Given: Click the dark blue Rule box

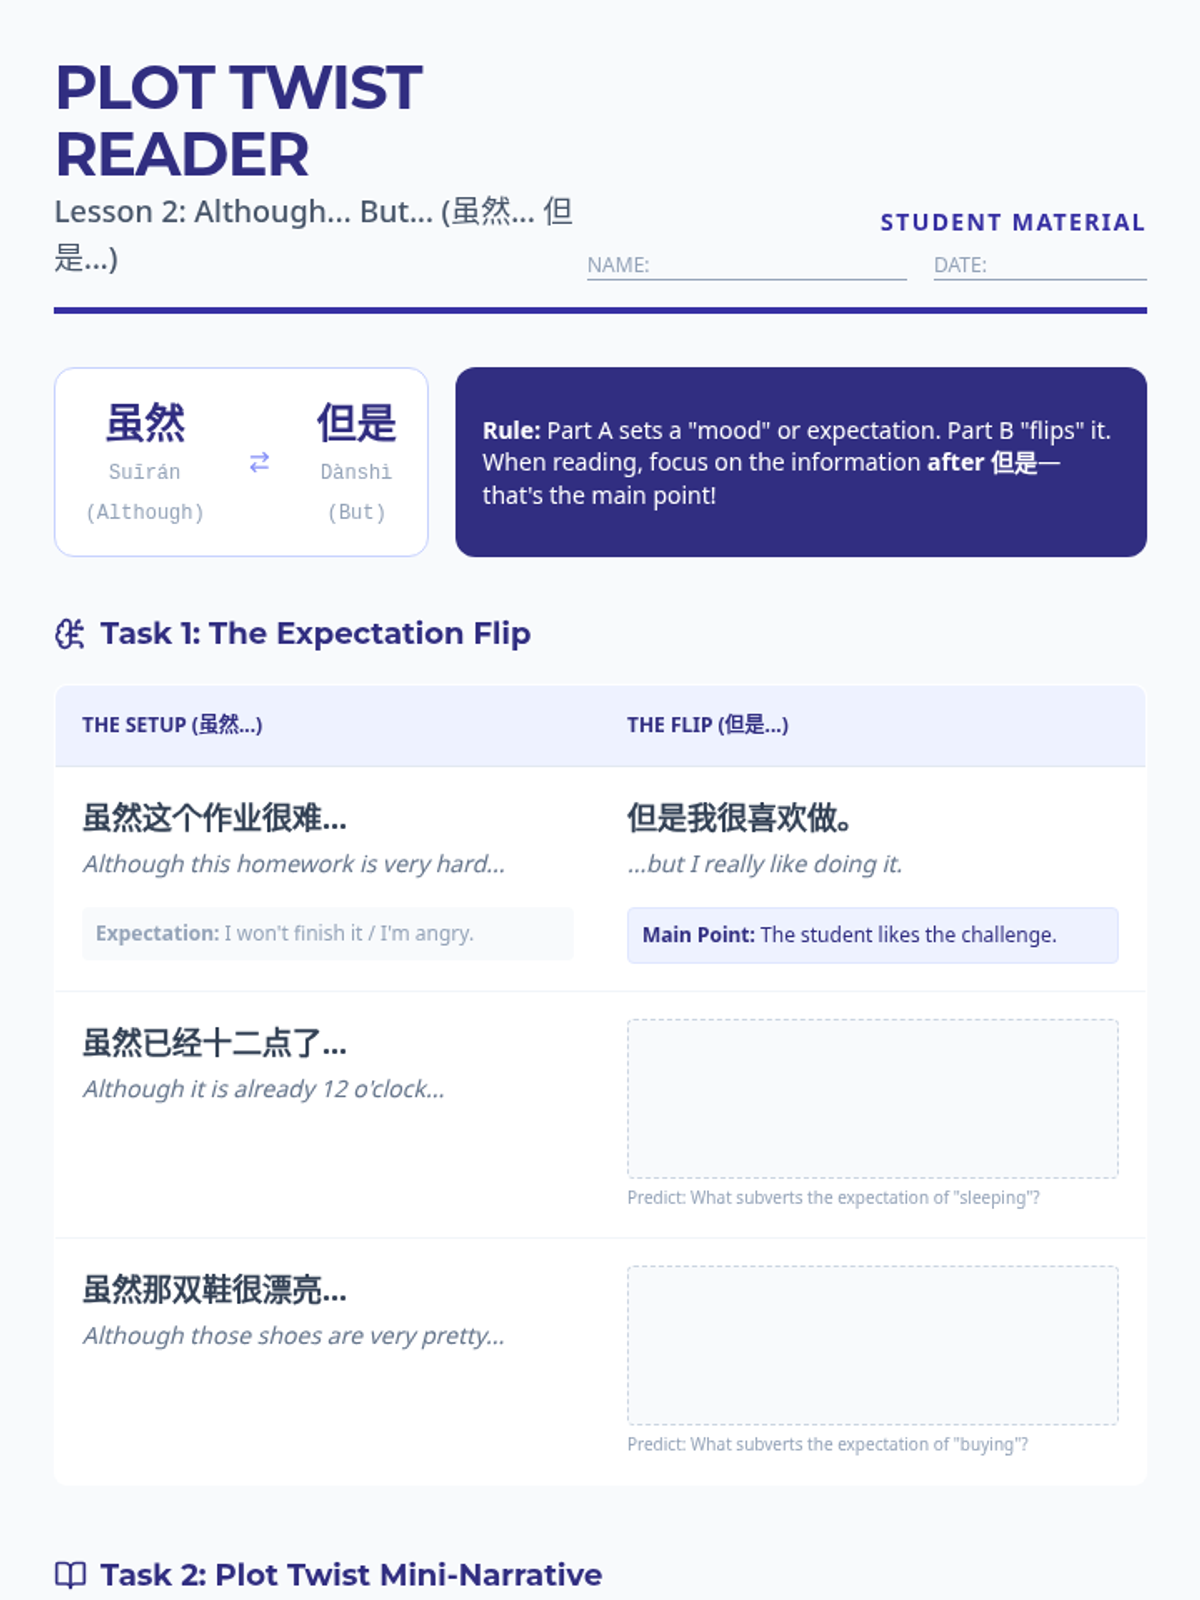Looking at the screenshot, I should (x=801, y=462).
